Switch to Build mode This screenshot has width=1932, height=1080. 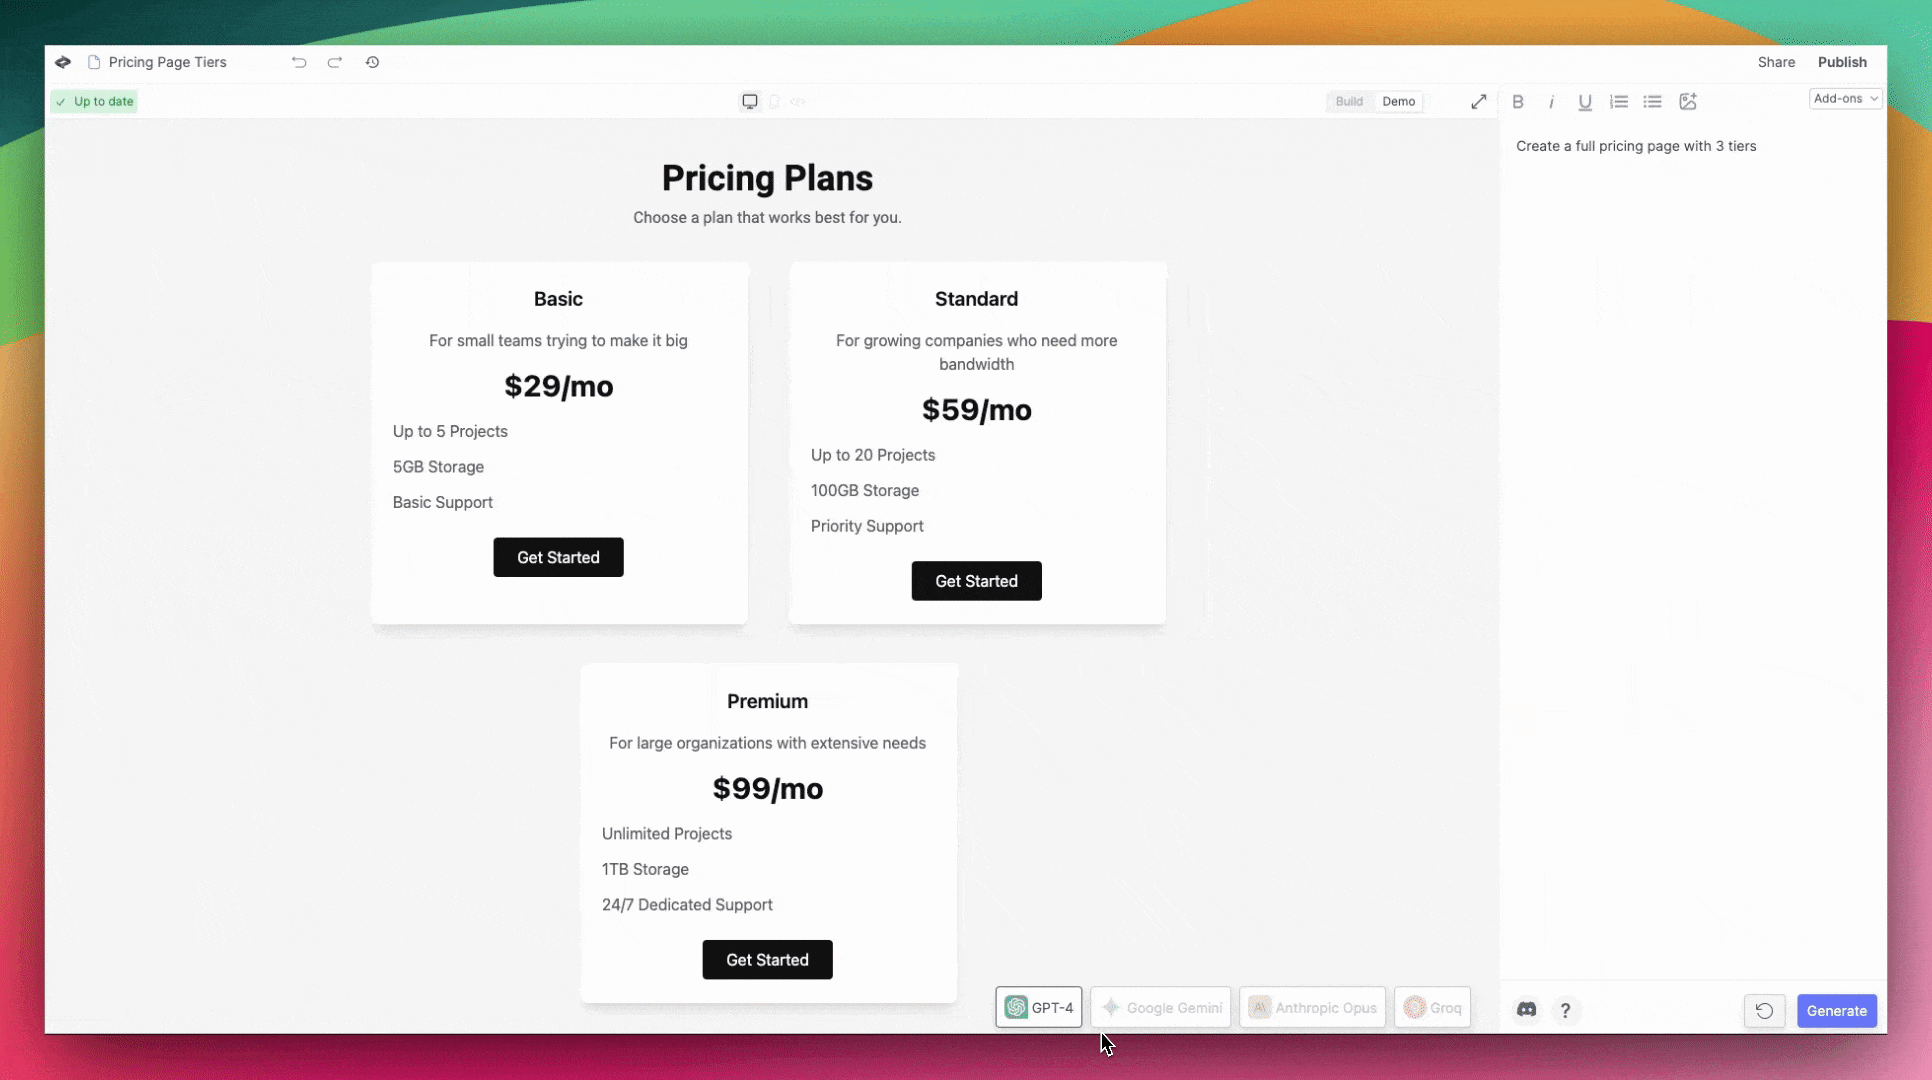pos(1349,101)
